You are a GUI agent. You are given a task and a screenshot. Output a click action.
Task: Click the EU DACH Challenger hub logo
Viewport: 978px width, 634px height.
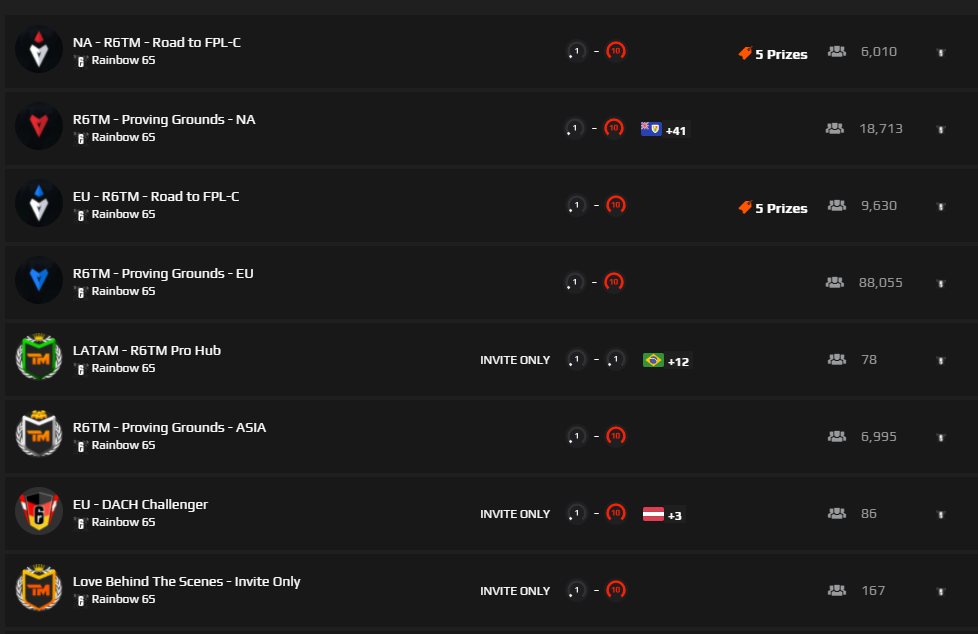[38, 512]
